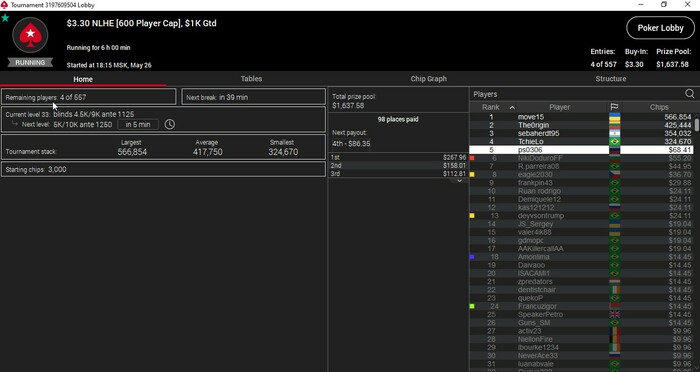Open the player search magnifier icon
700x372 pixels.
[690, 94]
